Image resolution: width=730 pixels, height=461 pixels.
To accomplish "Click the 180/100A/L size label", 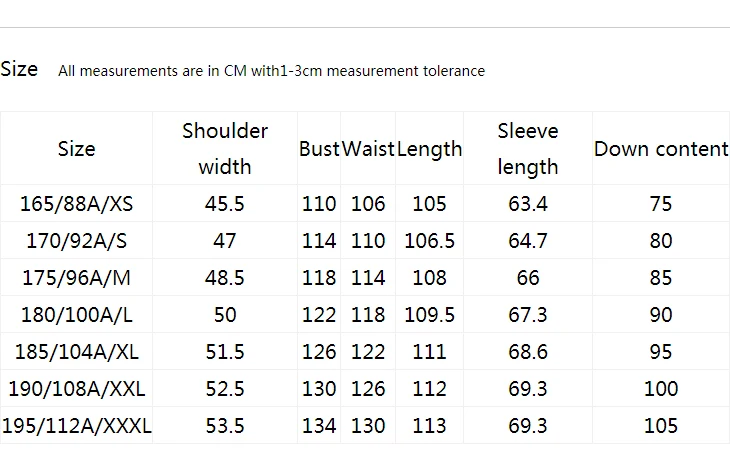I will point(76,315).
